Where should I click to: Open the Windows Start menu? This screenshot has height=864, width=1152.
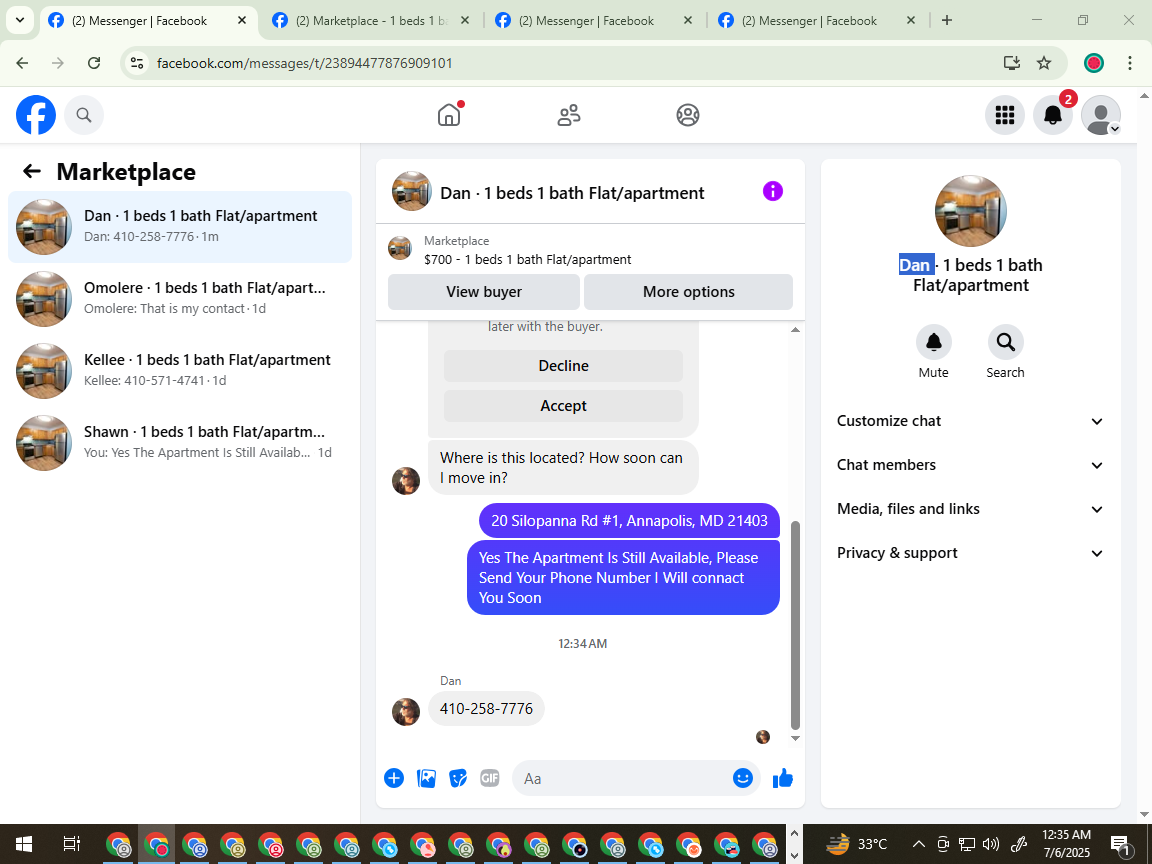click(24, 844)
